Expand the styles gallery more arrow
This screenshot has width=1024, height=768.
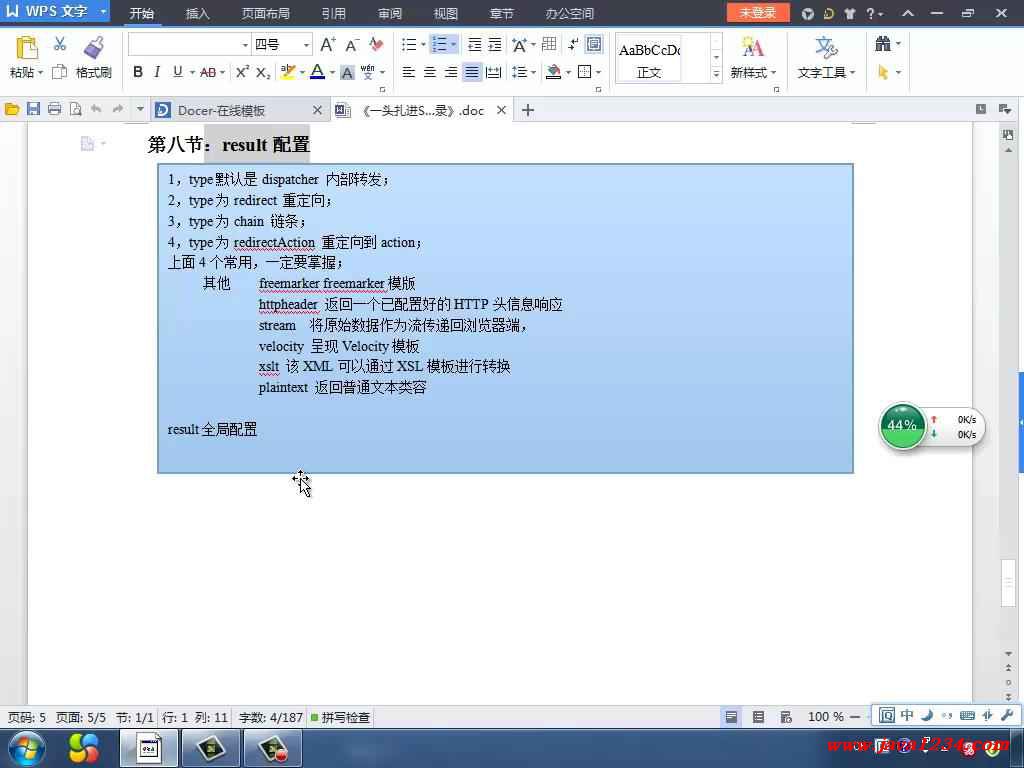click(716, 74)
